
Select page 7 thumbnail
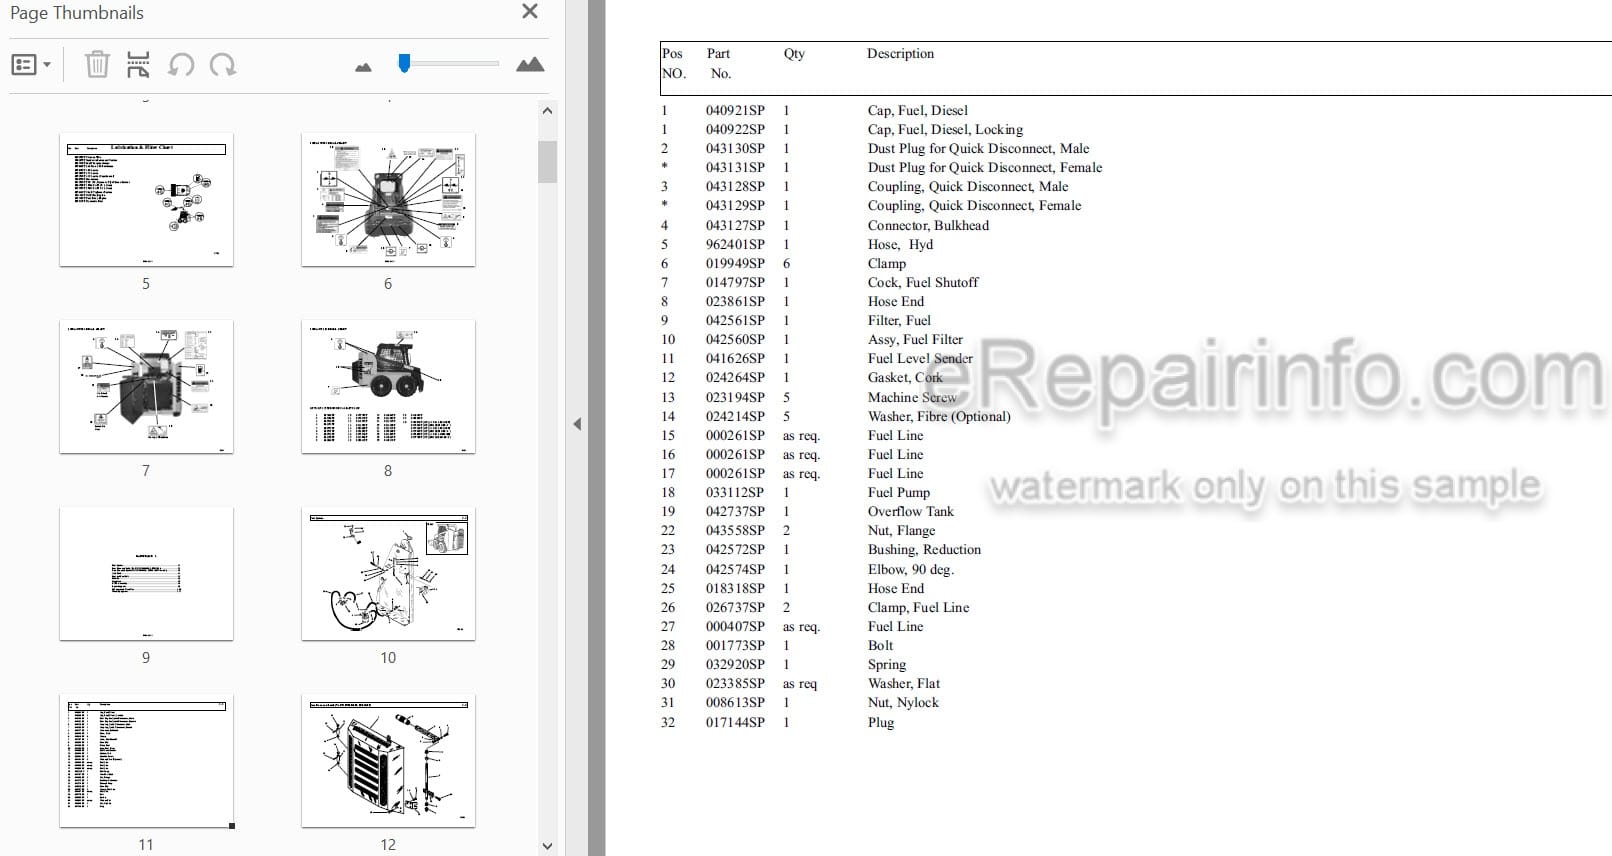pos(146,387)
